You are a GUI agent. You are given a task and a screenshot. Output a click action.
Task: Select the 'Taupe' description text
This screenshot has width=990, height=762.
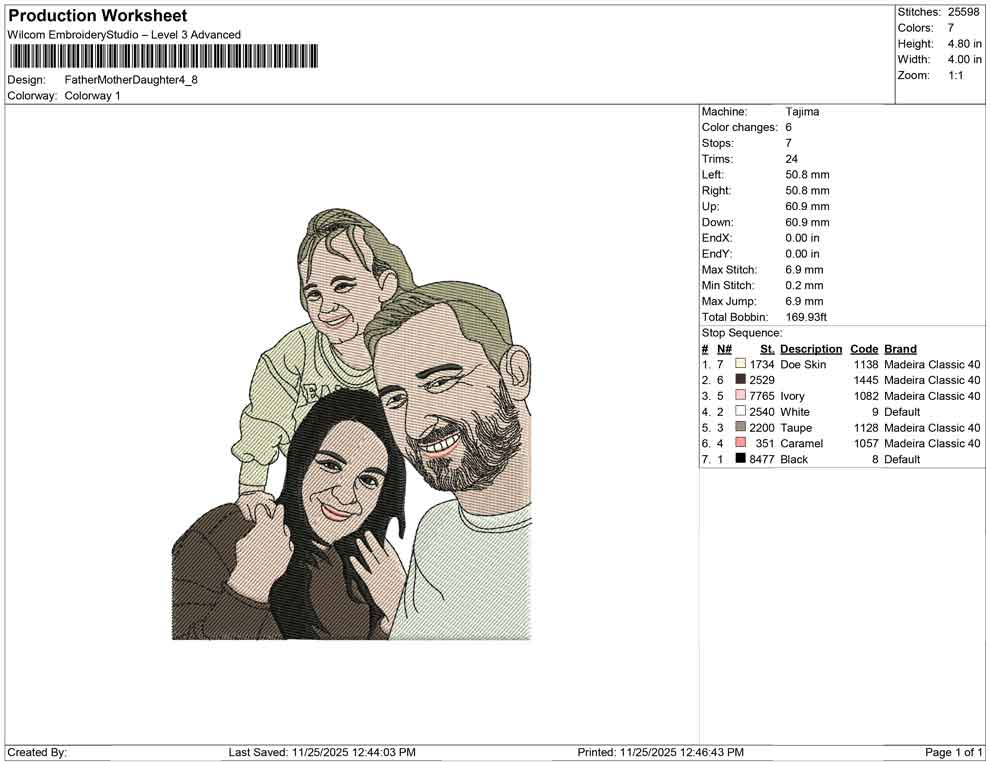click(796, 427)
